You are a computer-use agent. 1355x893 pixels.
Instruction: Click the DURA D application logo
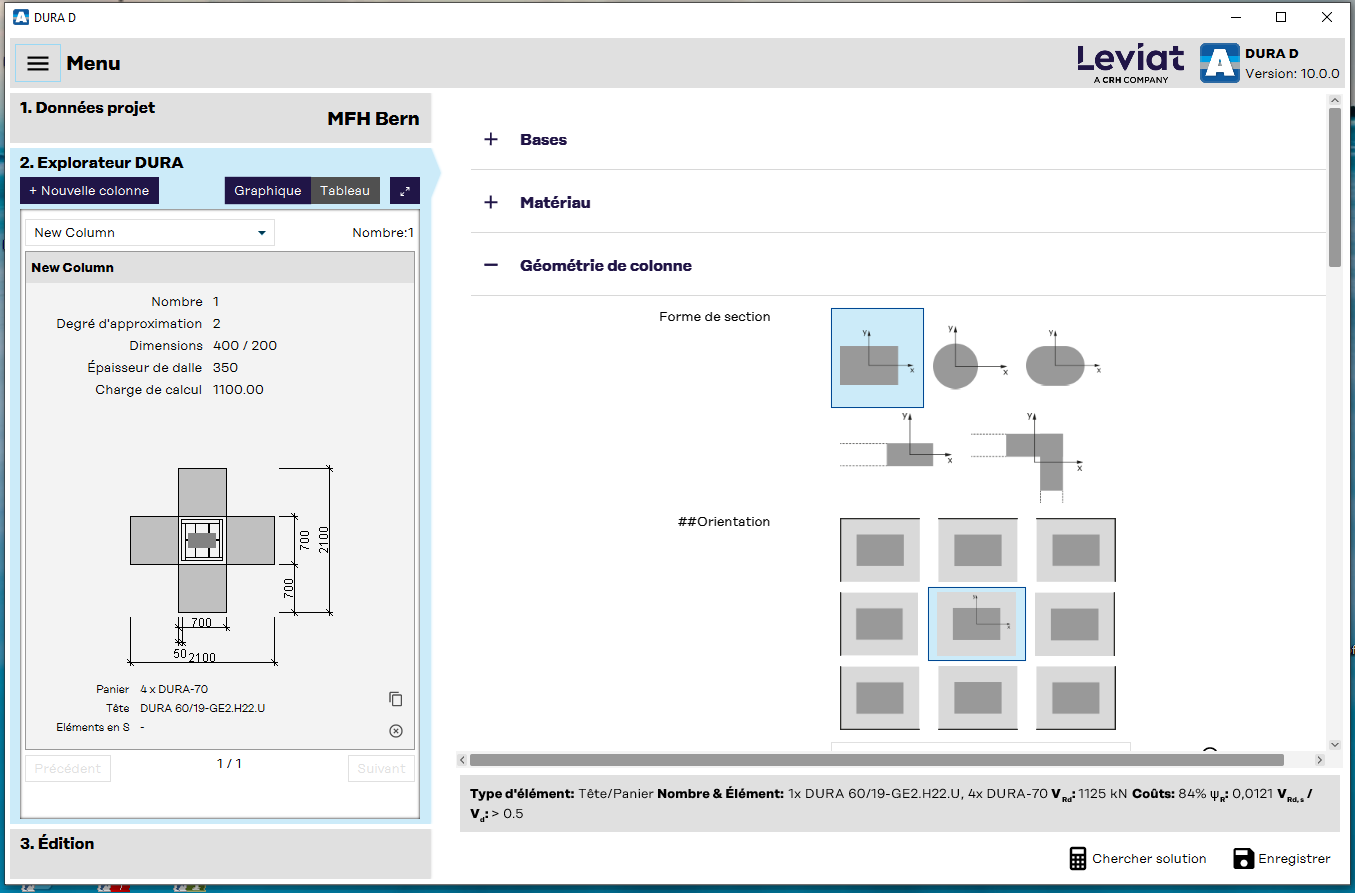point(1219,63)
